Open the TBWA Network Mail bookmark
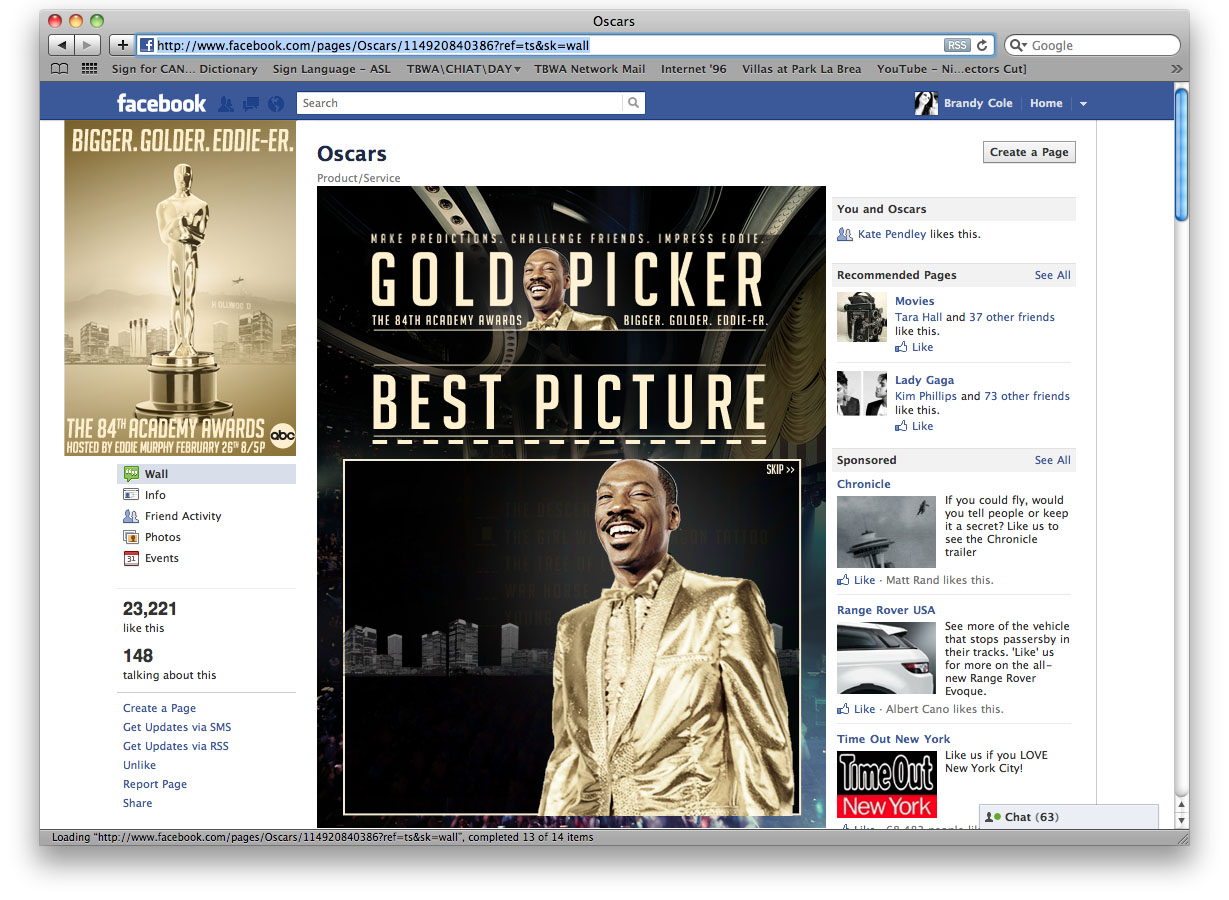 590,69
